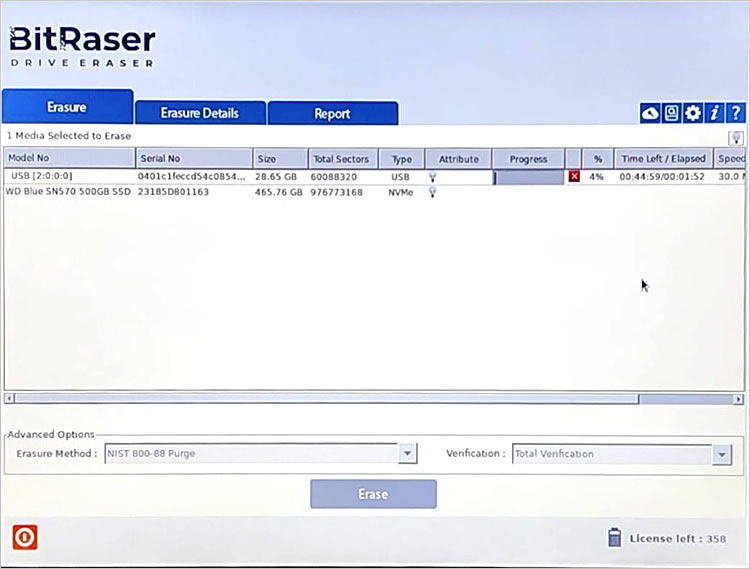The height and width of the screenshot is (569, 750).
Task: Click the scrollbar left arrow
Action: point(10,398)
